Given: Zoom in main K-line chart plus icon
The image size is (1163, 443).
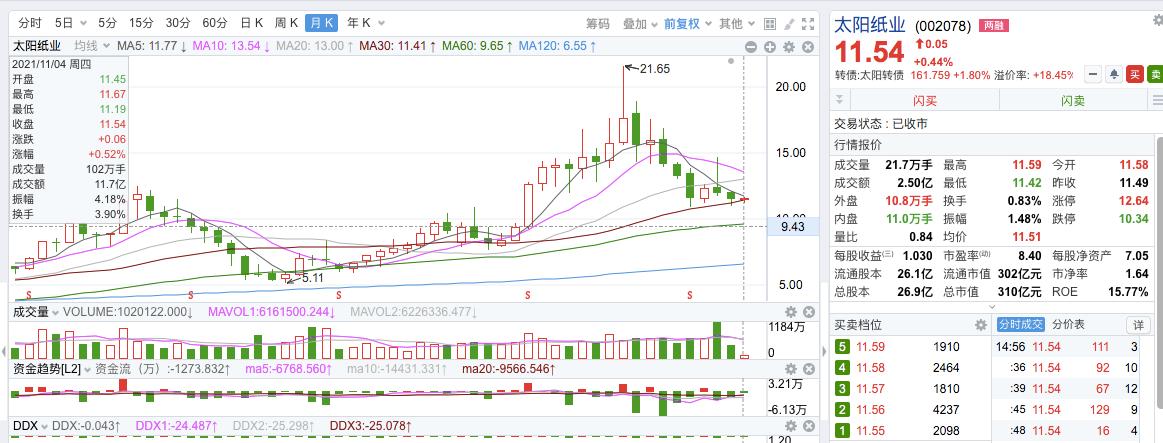Looking at the screenshot, I should click(770, 47).
